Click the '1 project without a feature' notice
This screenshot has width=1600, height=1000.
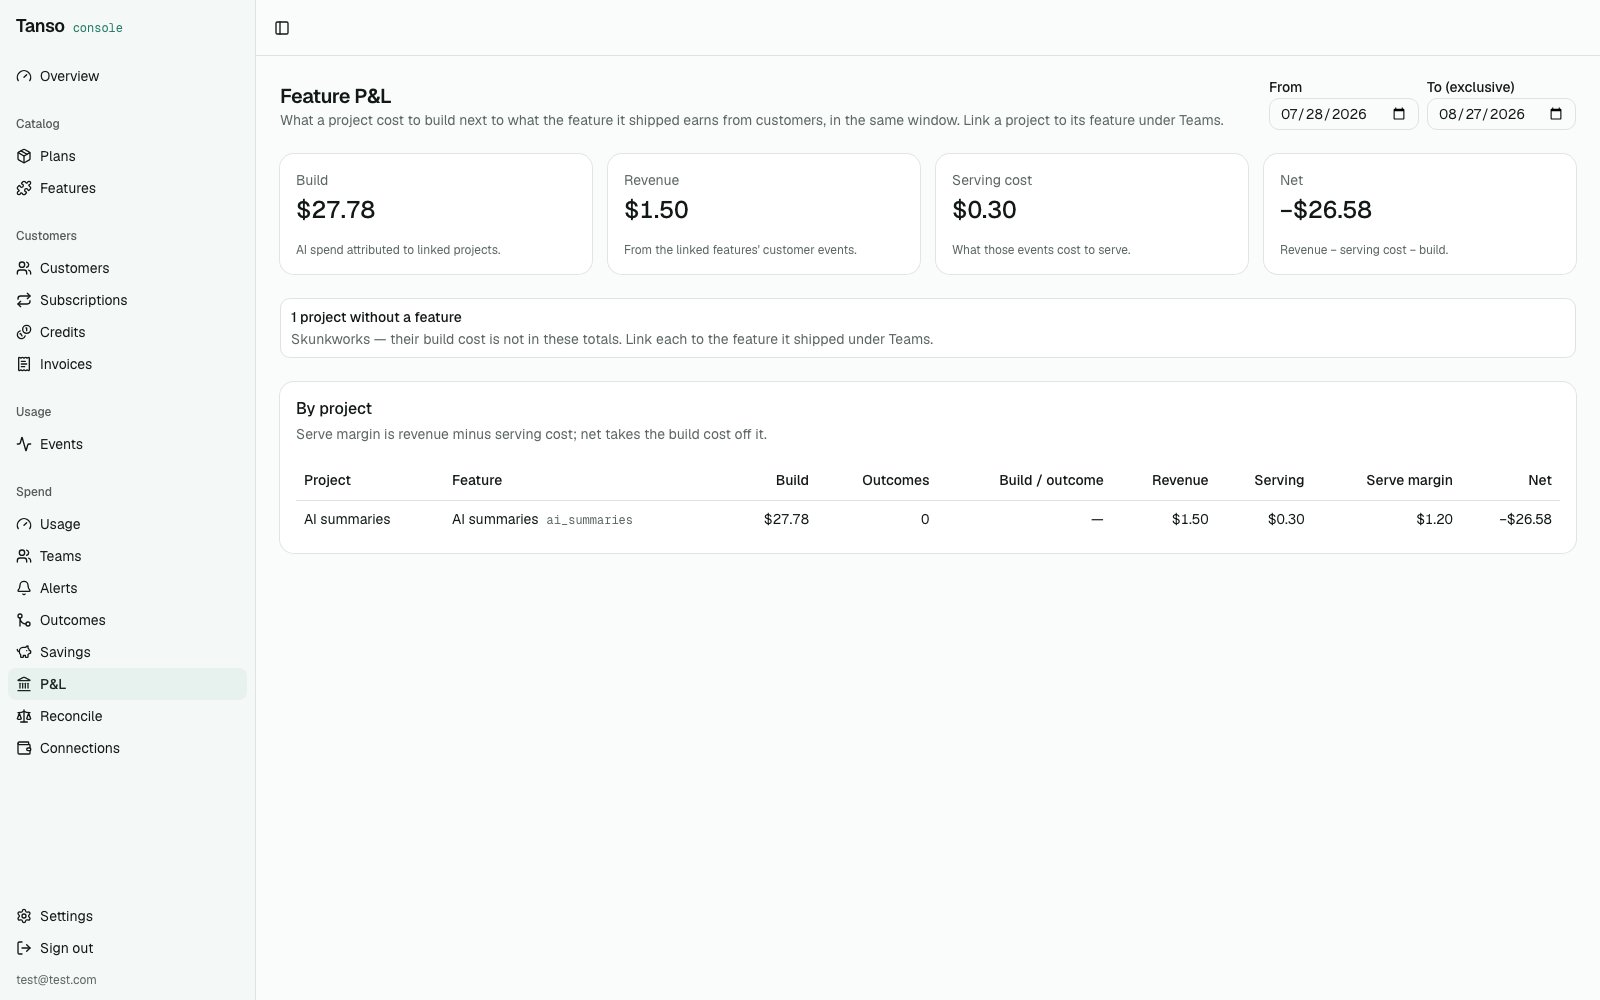[928, 328]
